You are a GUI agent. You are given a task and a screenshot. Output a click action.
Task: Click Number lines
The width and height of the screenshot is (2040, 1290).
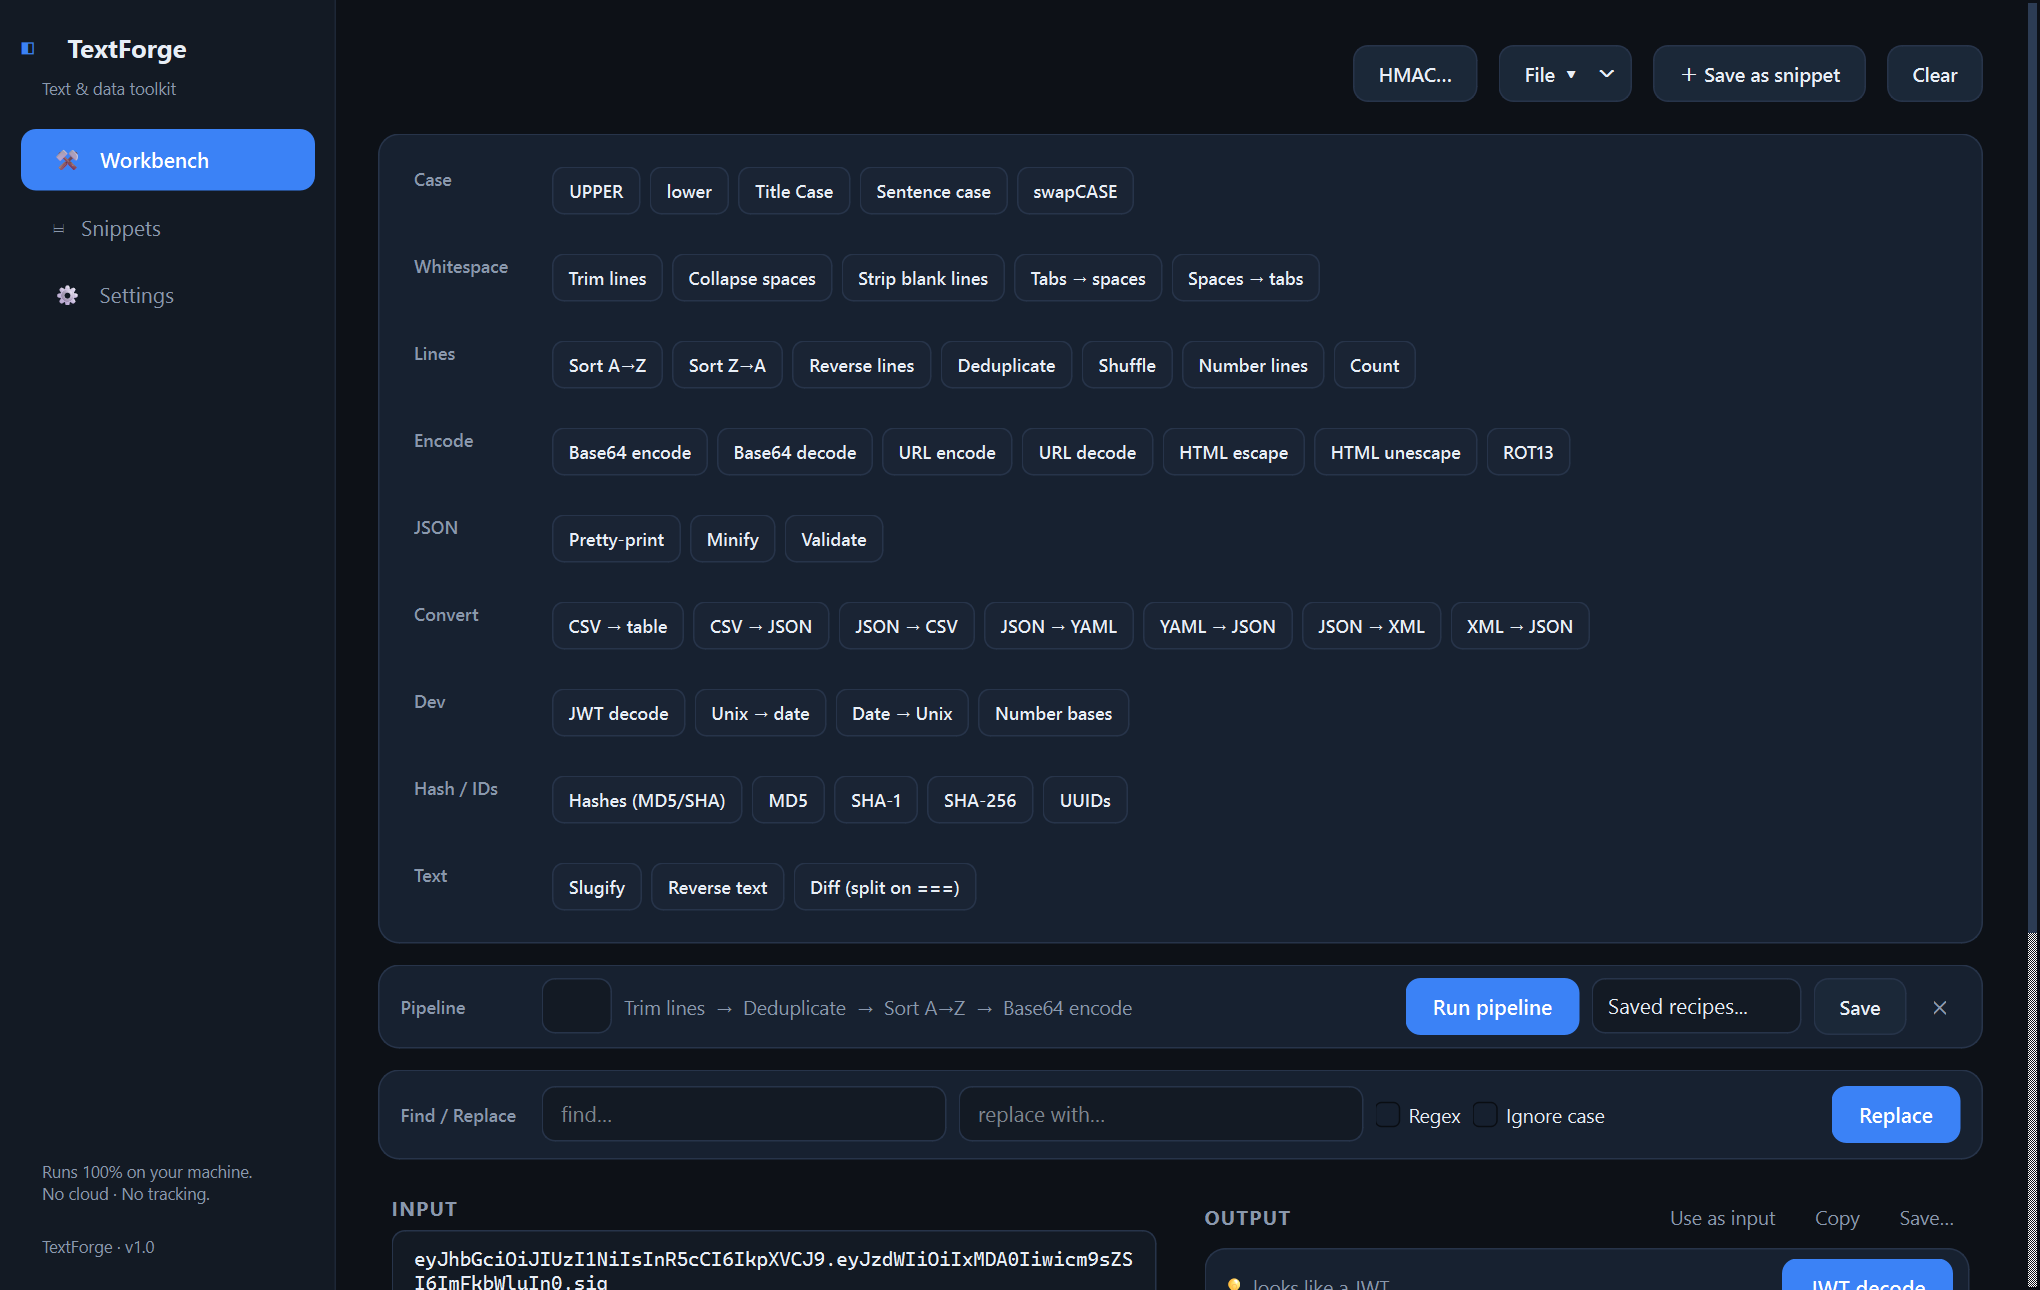click(x=1253, y=365)
